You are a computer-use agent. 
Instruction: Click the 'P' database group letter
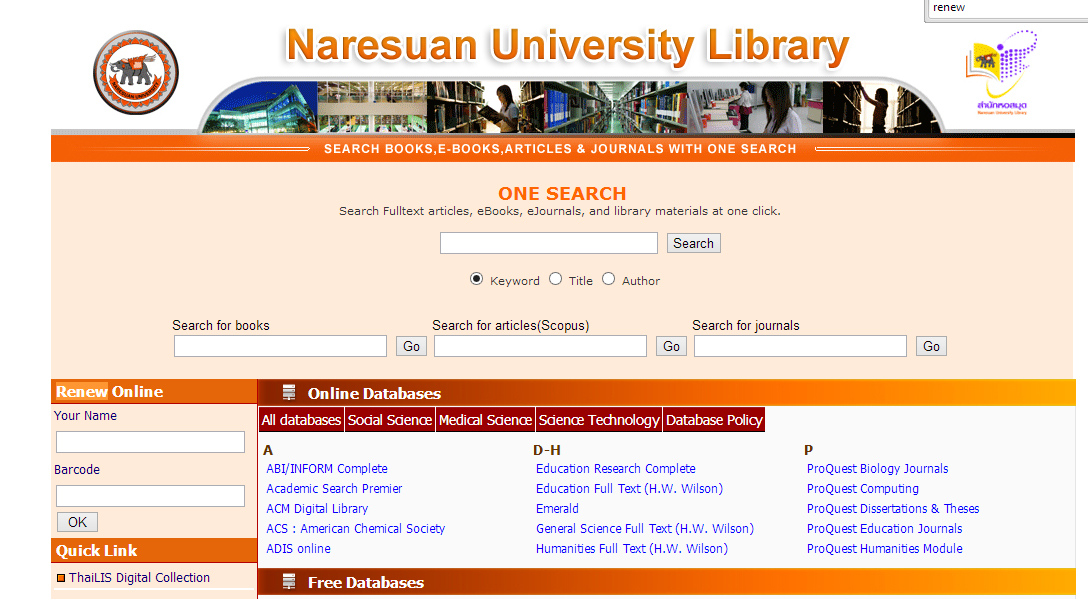(x=809, y=450)
